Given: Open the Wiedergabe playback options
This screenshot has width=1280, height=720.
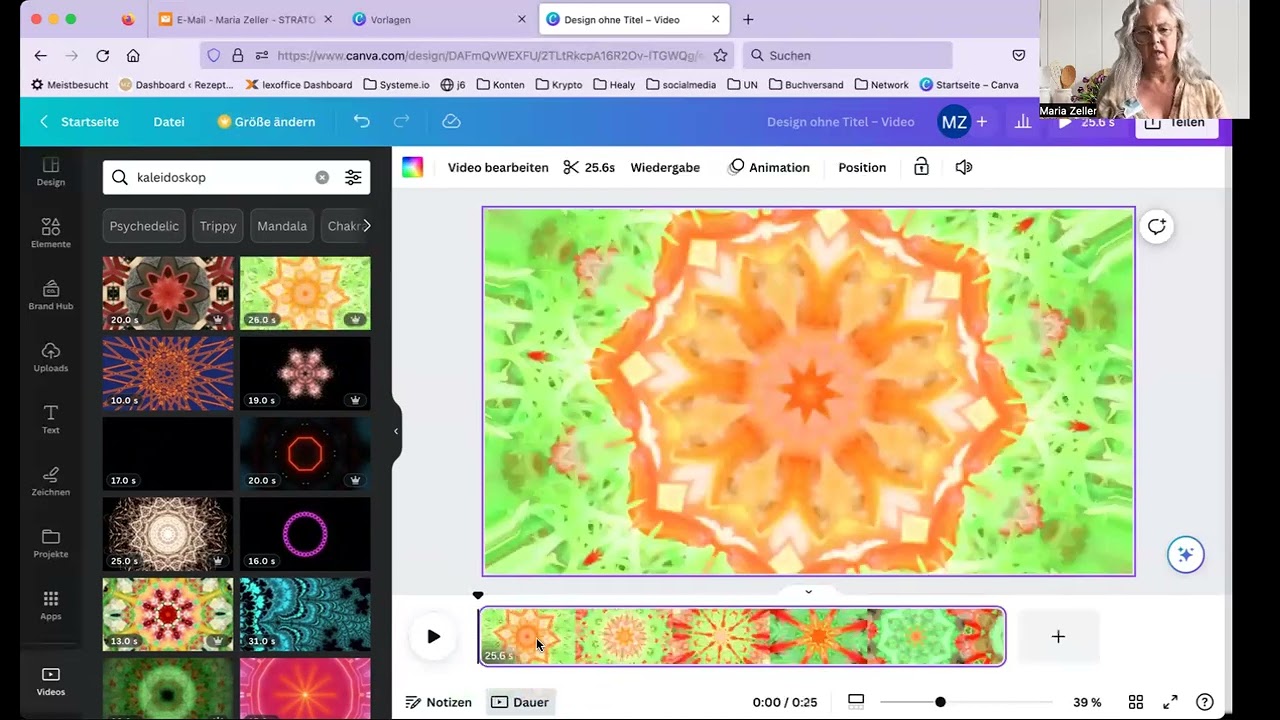Looking at the screenshot, I should click(x=665, y=167).
